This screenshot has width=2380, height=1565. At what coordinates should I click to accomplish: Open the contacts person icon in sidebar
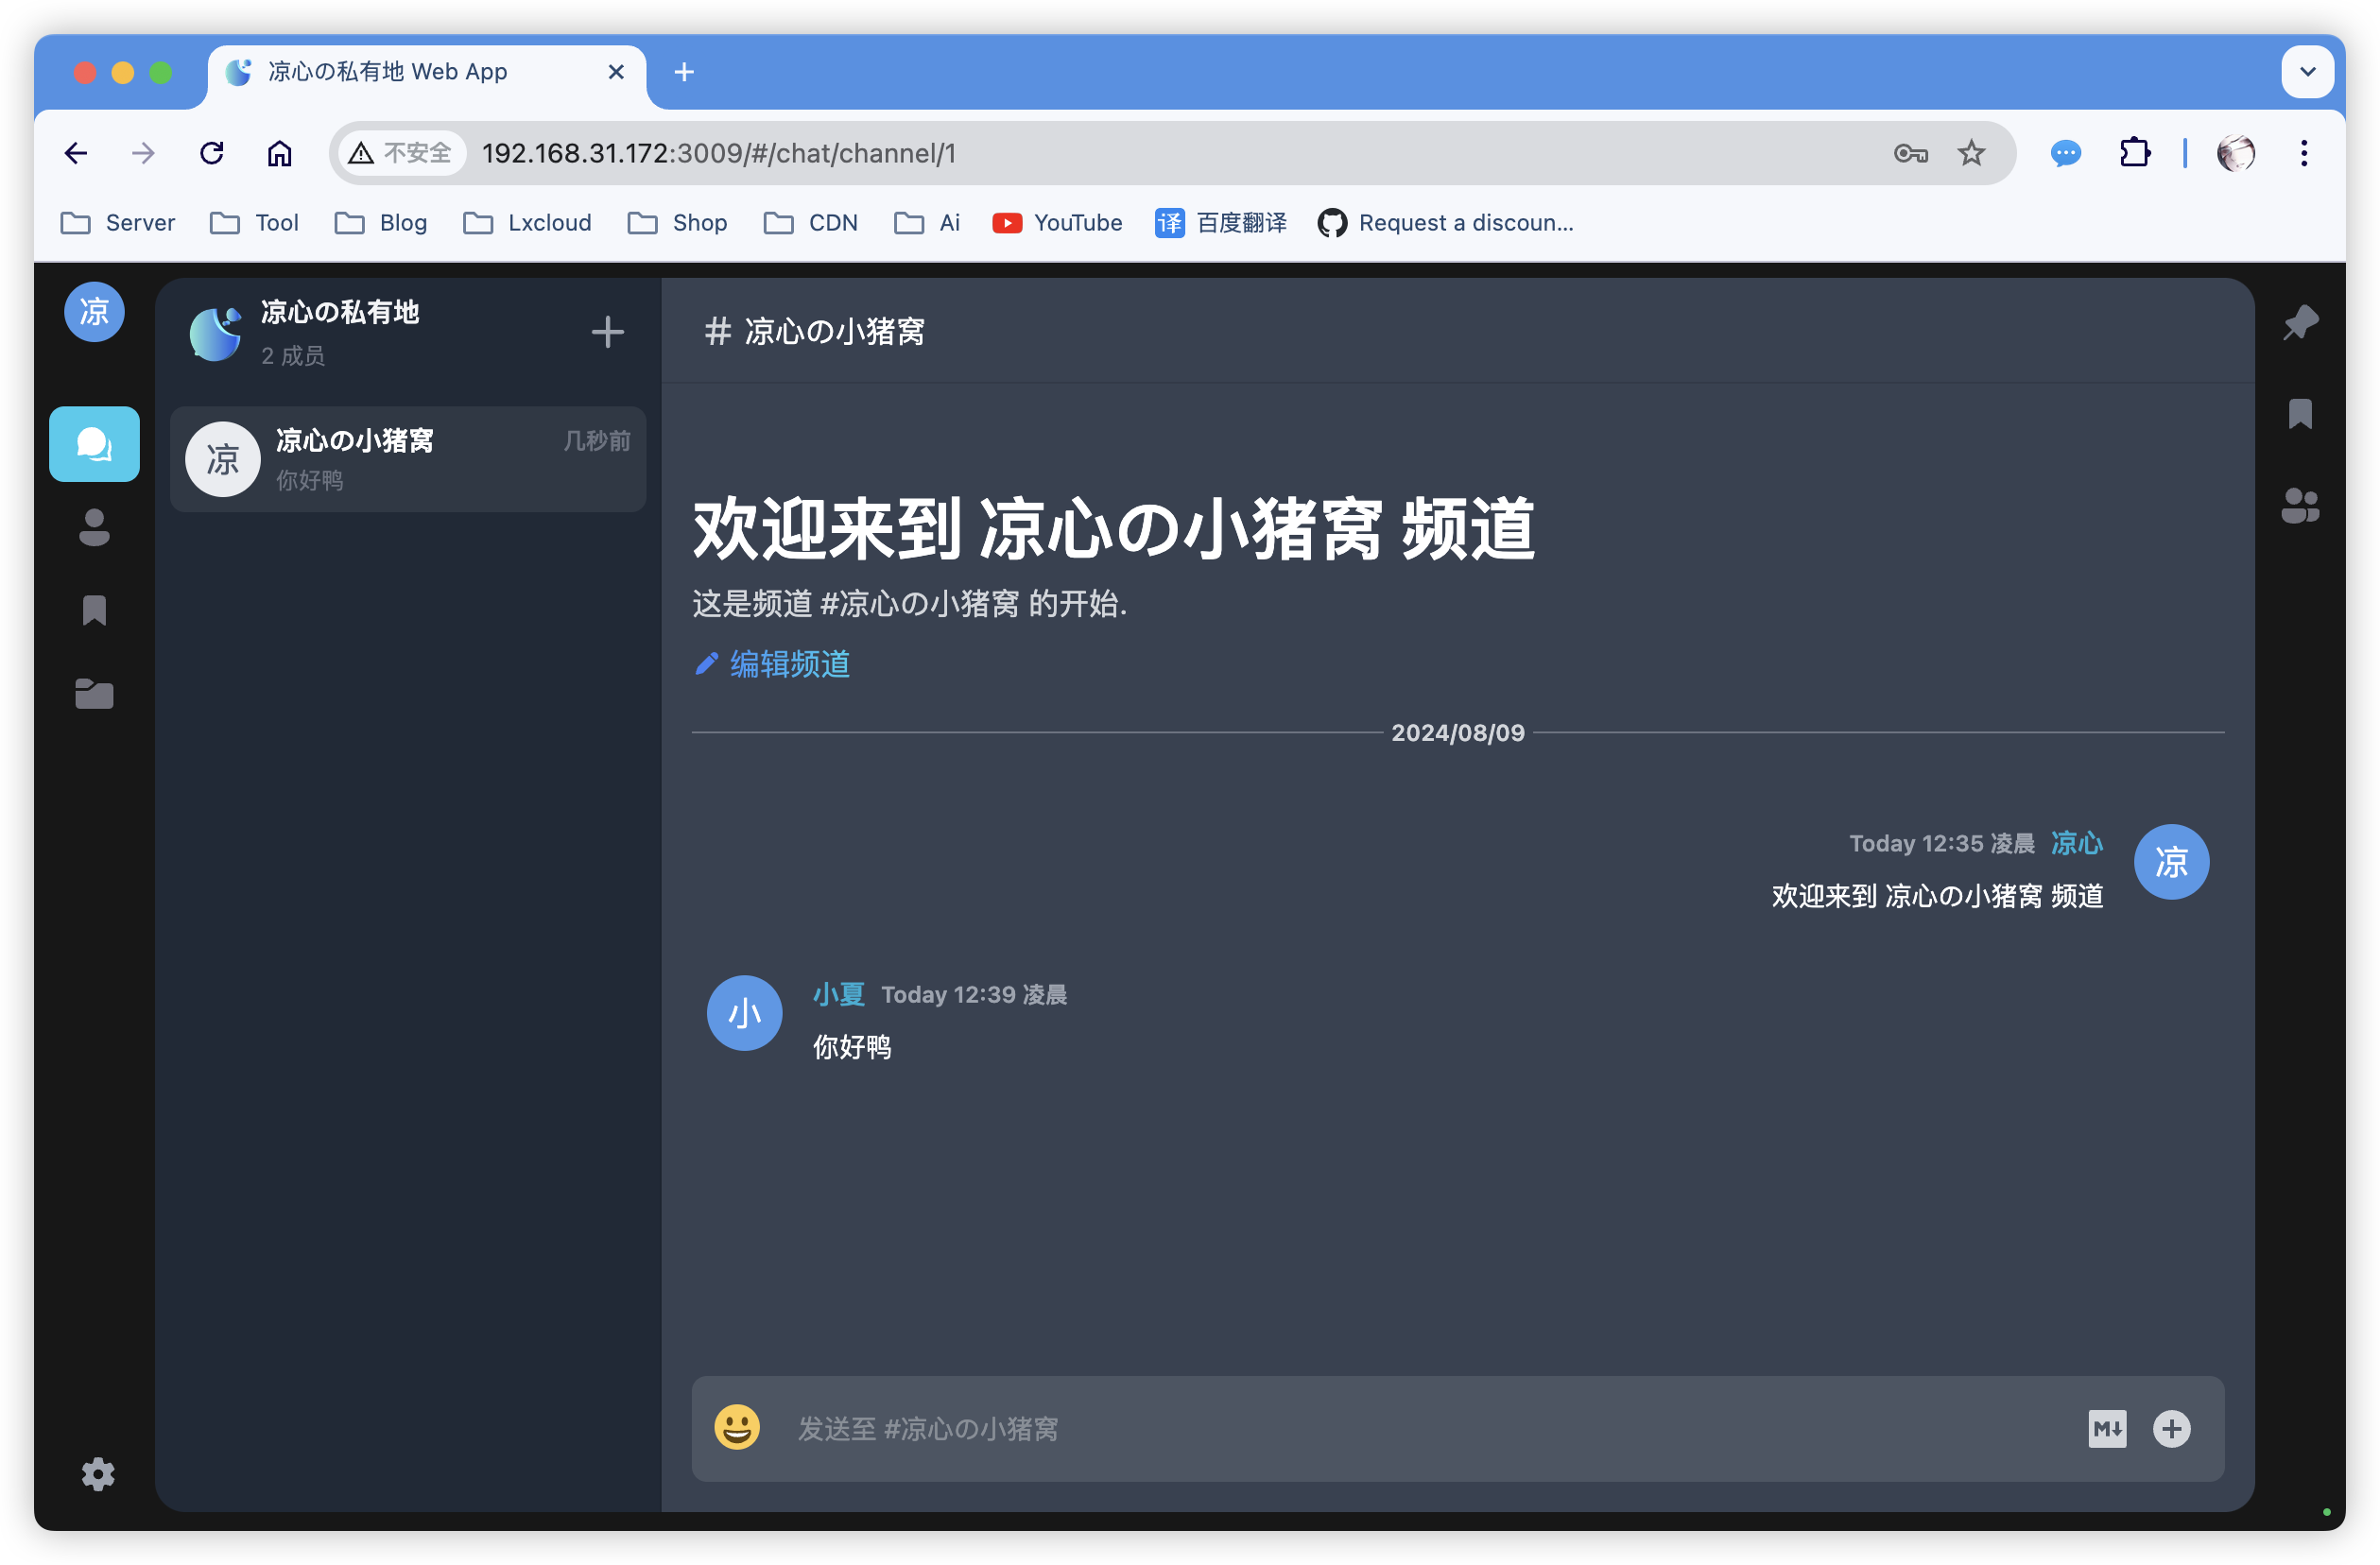coord(94,527)
